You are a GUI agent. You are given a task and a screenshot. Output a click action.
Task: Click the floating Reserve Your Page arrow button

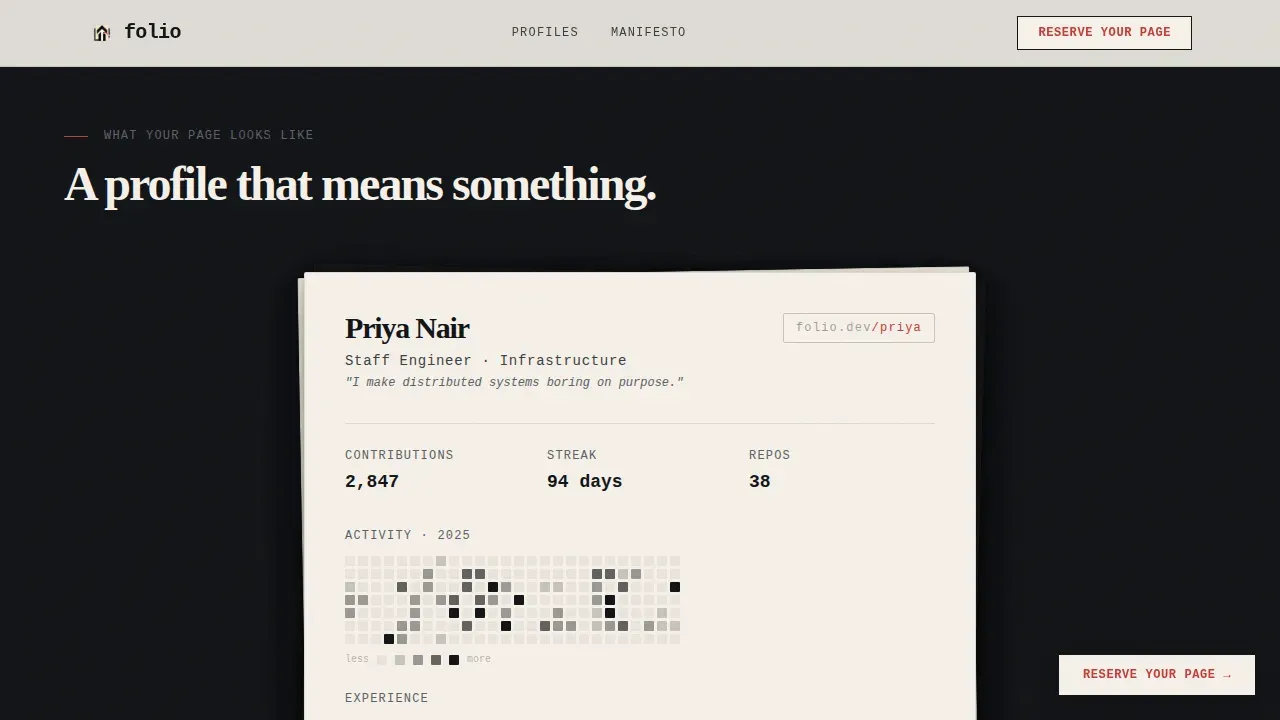pos(1157,675)
